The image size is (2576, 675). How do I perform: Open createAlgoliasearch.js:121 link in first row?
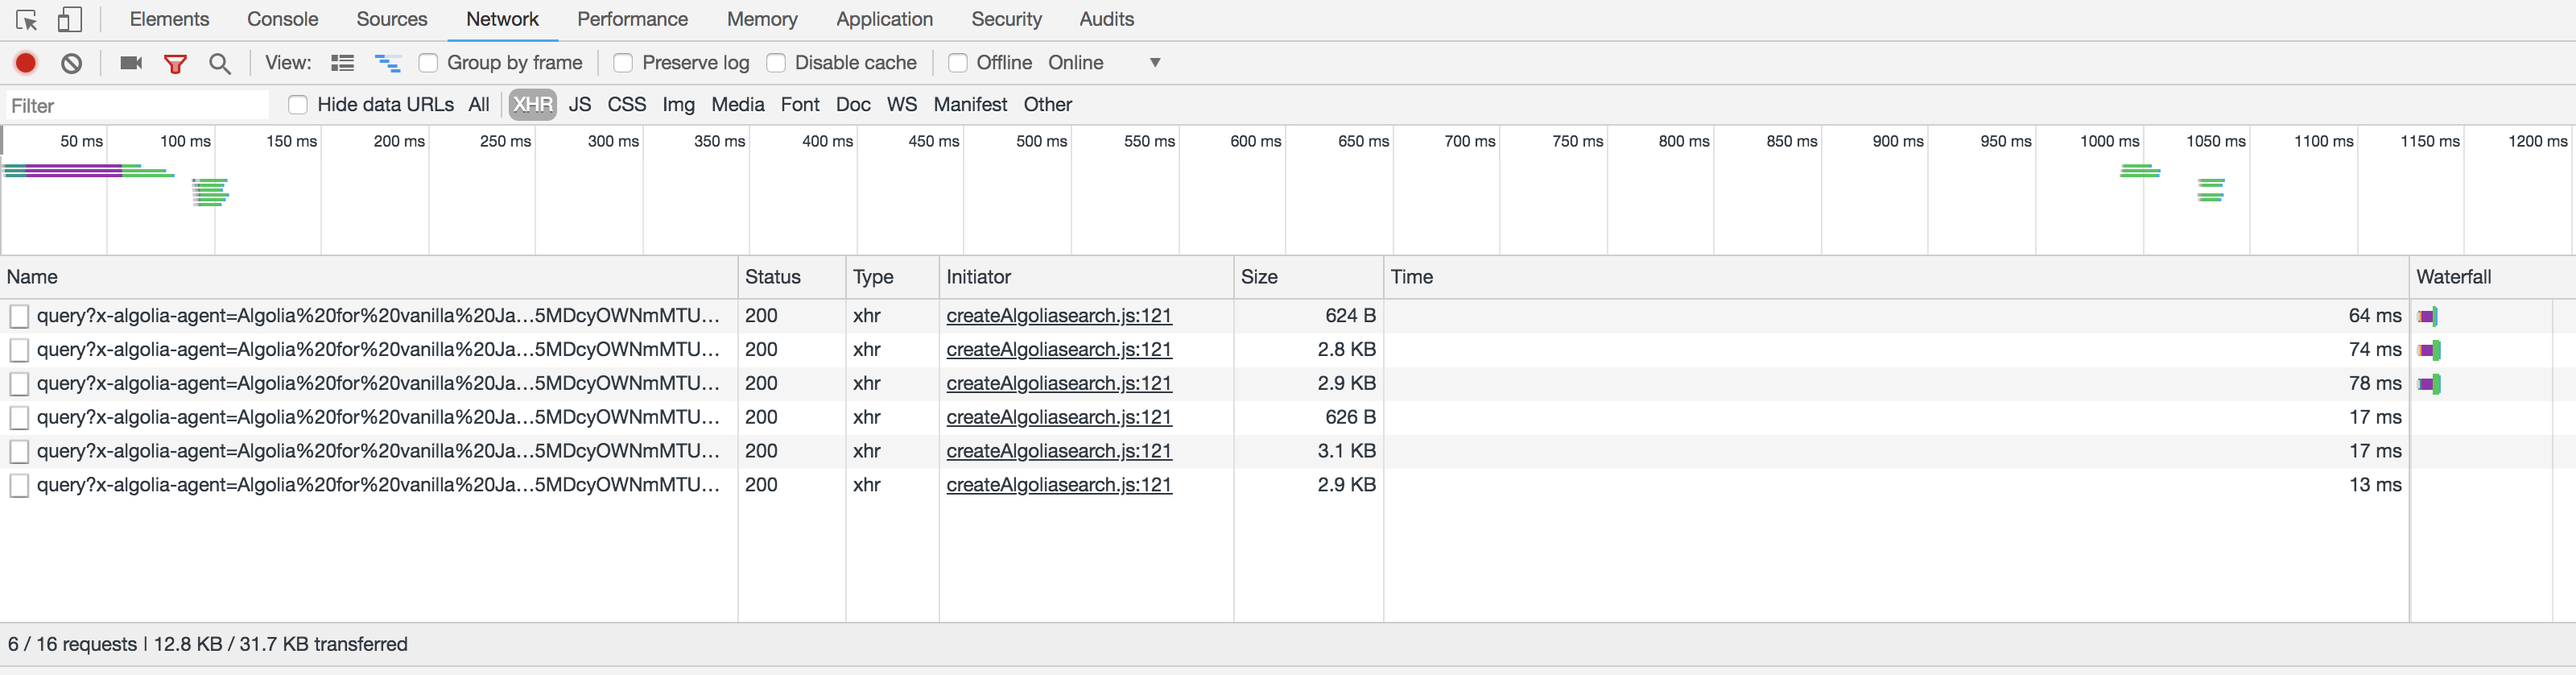tap(1058, 316)
